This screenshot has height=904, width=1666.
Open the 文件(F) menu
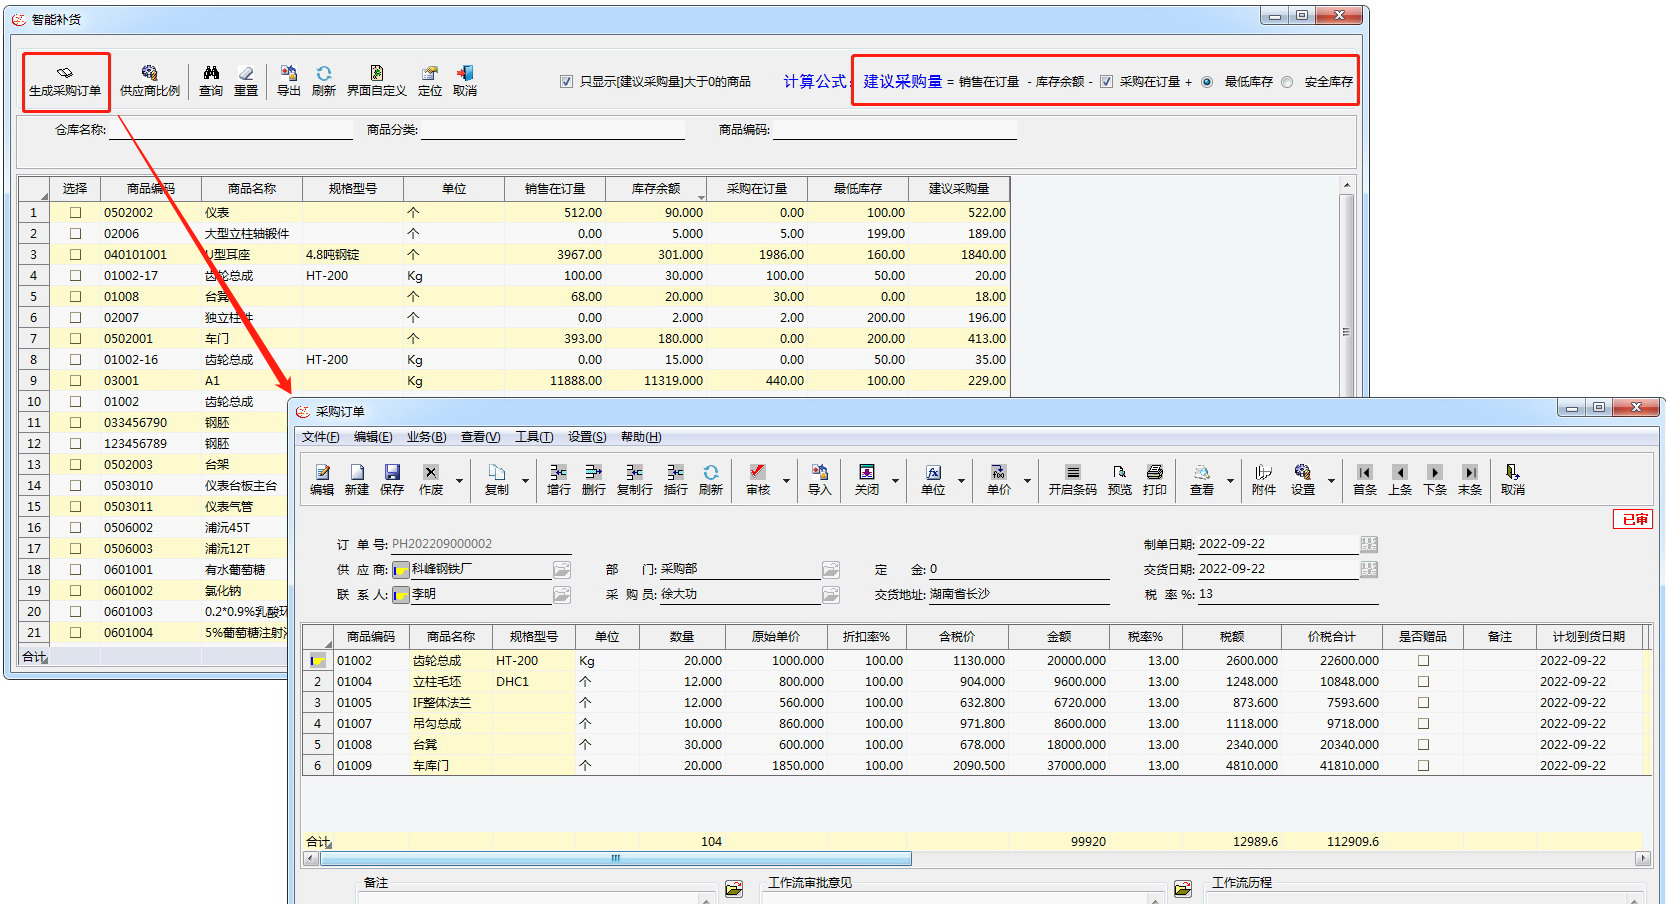(x=320, y=437)
